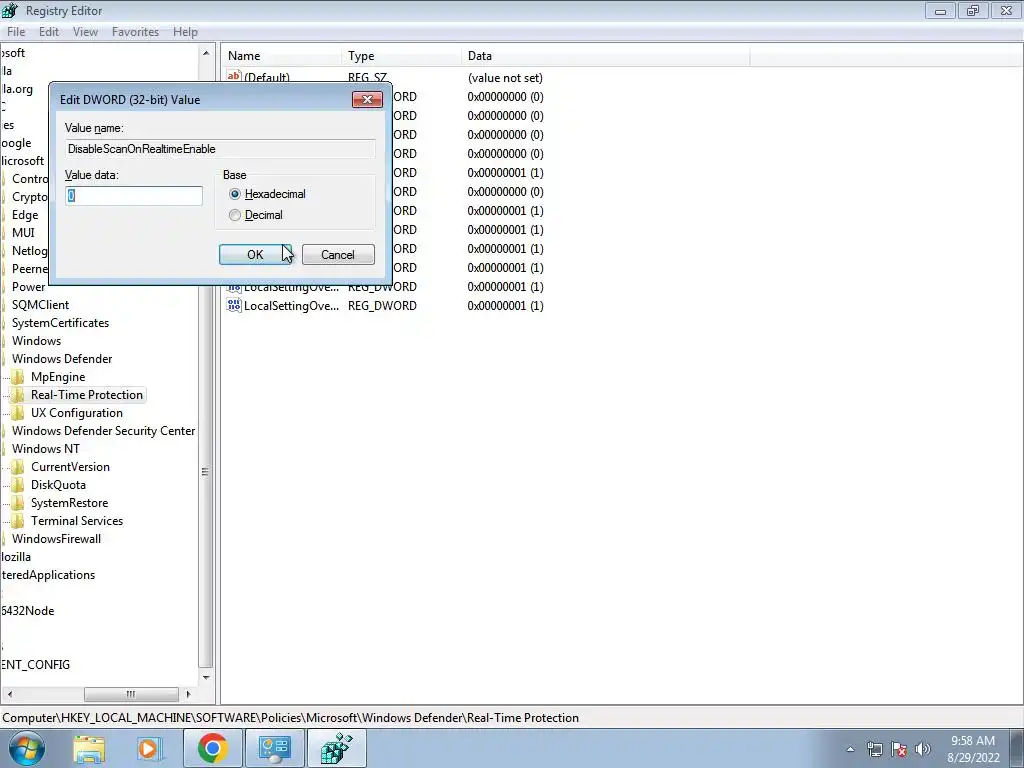This screenshot has width=1024, height=768.
Task: Open Google Chrome from the taskbar
Action: (x=213, y=748)
